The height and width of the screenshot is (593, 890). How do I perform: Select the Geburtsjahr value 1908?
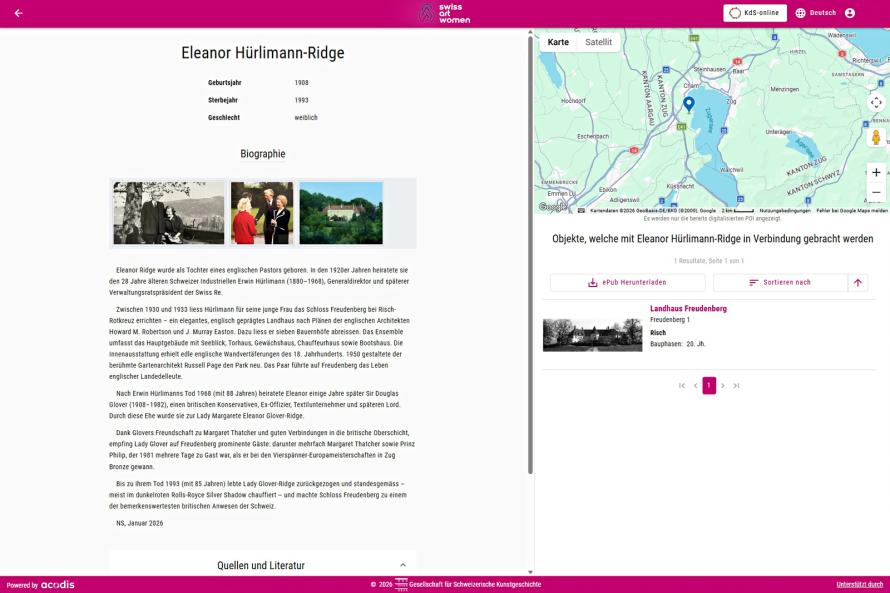point(301,83)
